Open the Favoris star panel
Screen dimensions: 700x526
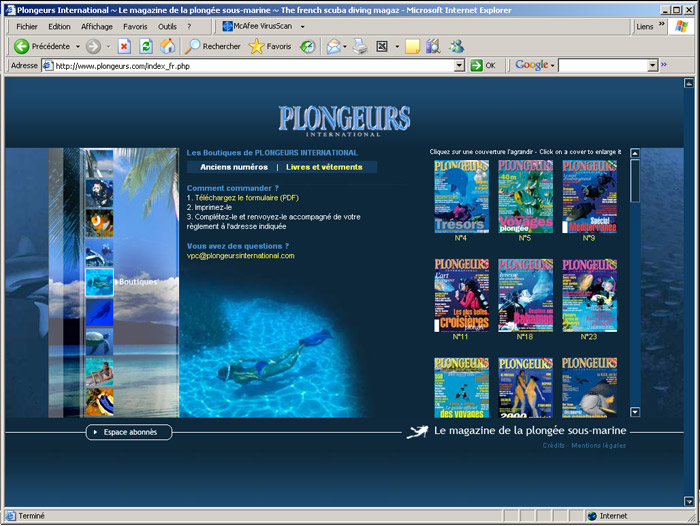click(x=270, y=46)
